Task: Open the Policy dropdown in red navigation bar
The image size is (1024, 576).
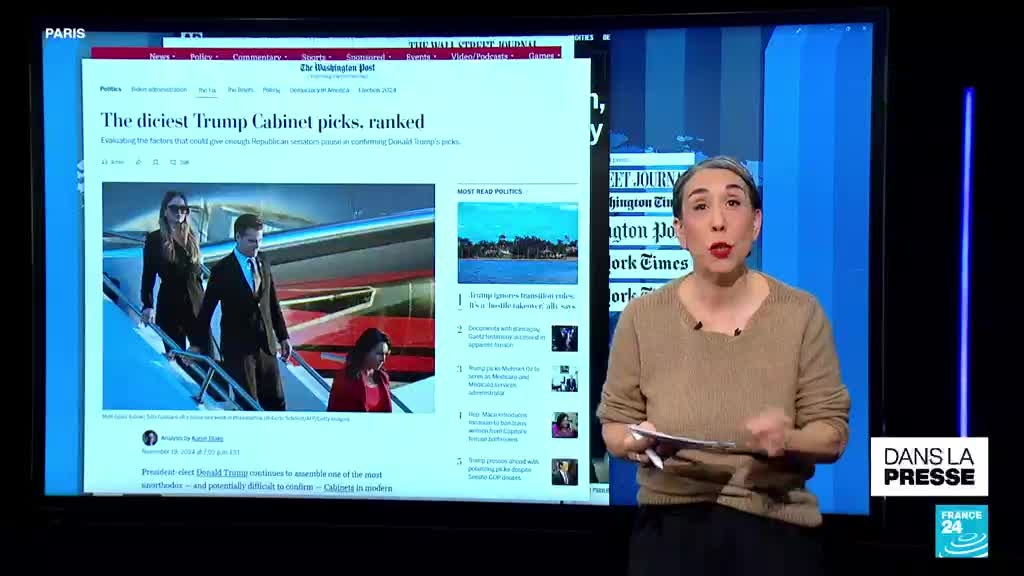Action: 204,57
